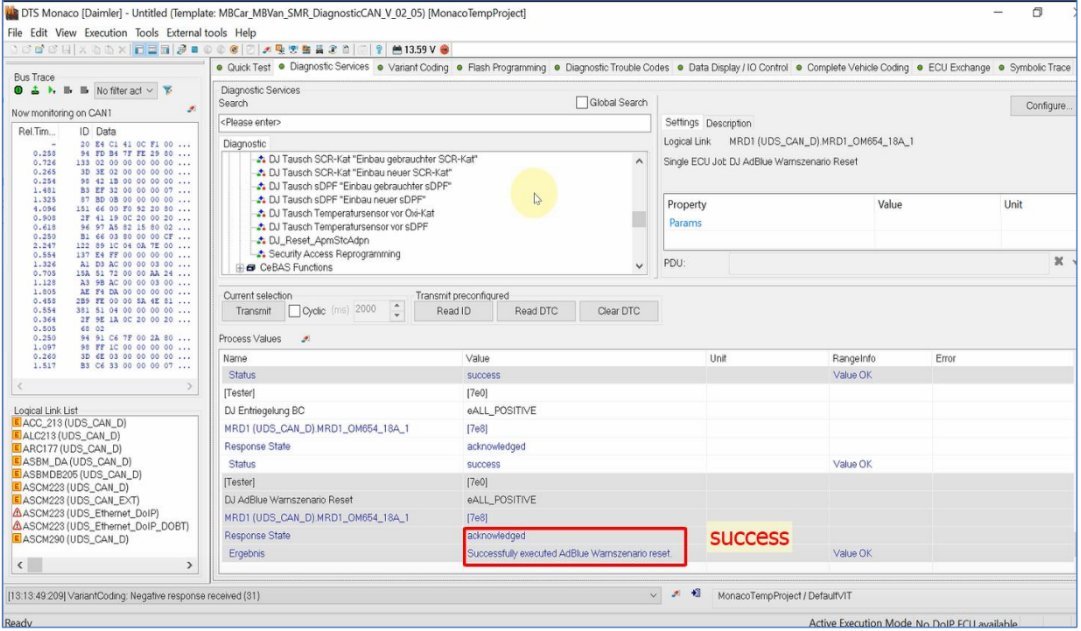Click the exit arrow icon beside status log
The image size is (1081, 631).
[x=696, y=594]
